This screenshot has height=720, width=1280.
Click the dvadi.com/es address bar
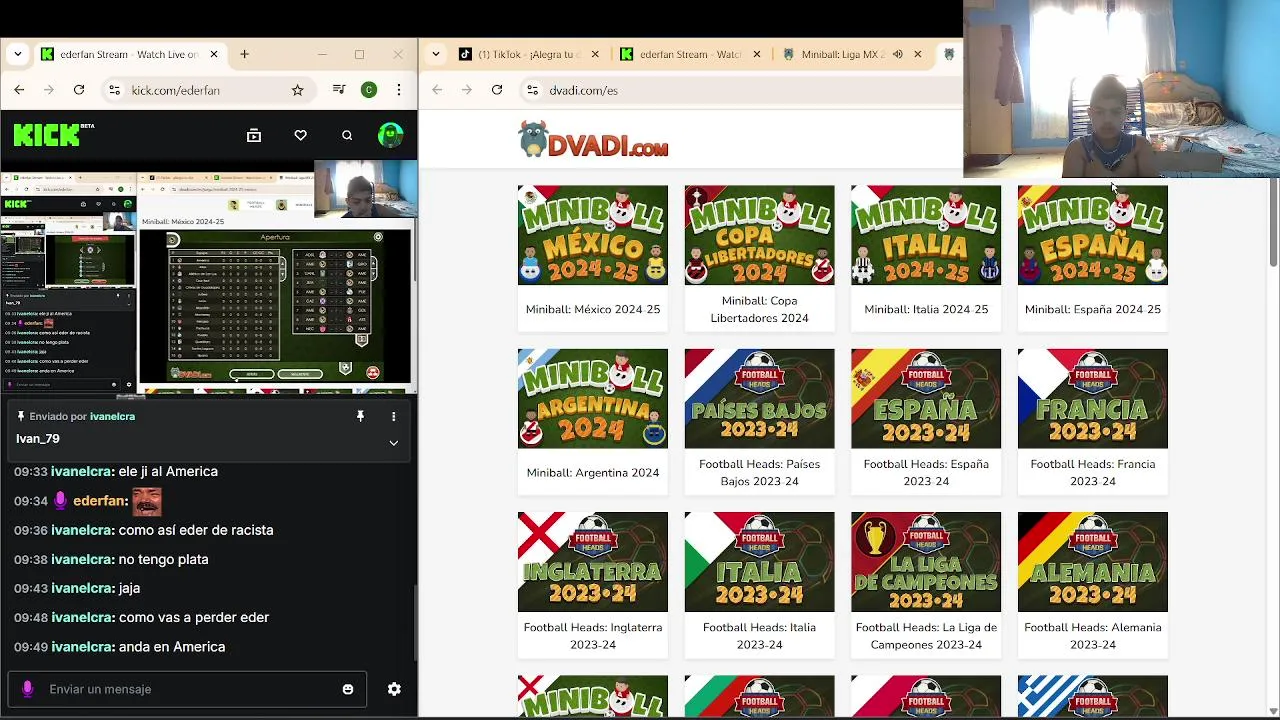pos(740,90)
